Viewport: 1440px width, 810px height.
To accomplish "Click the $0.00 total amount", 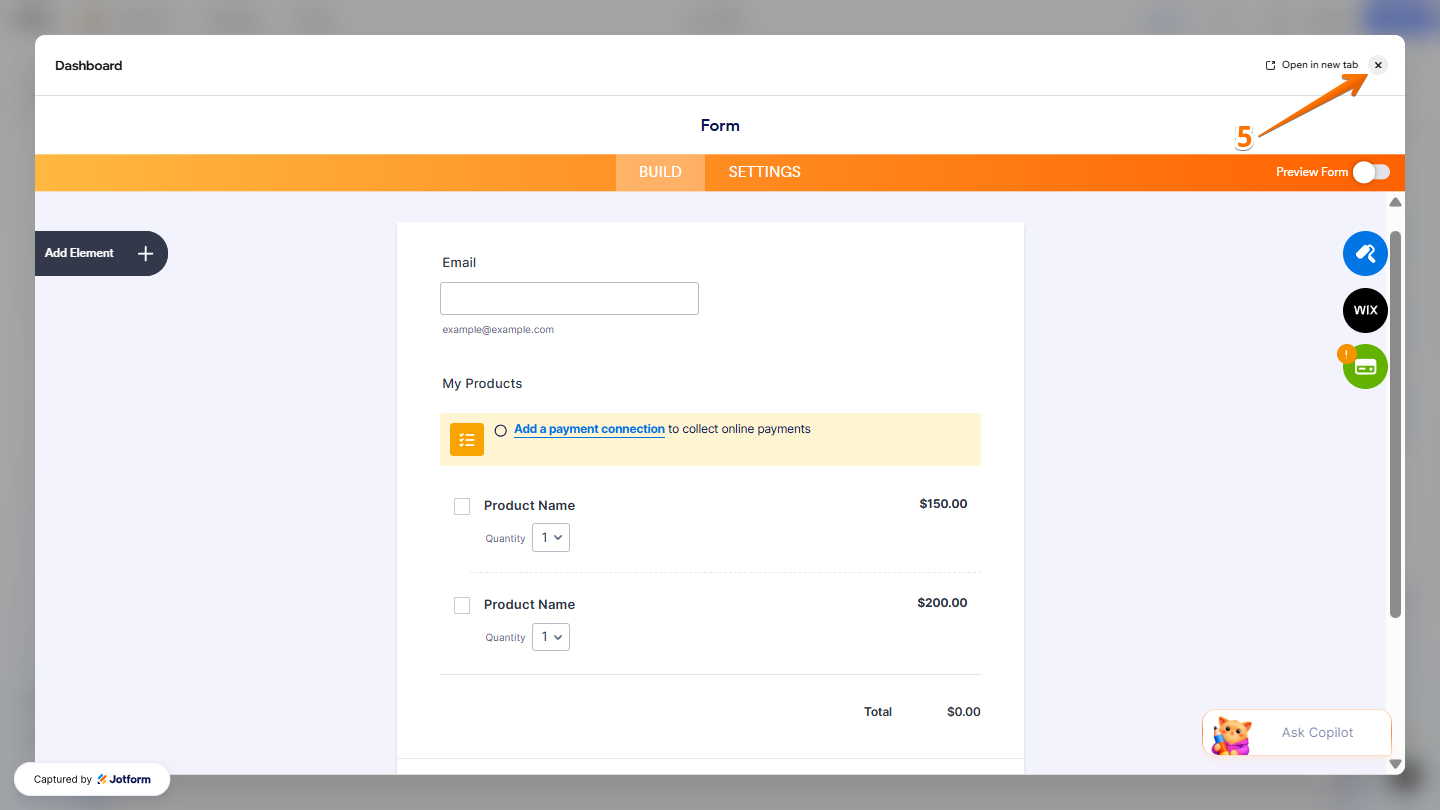I will click(x=964, y=712).
